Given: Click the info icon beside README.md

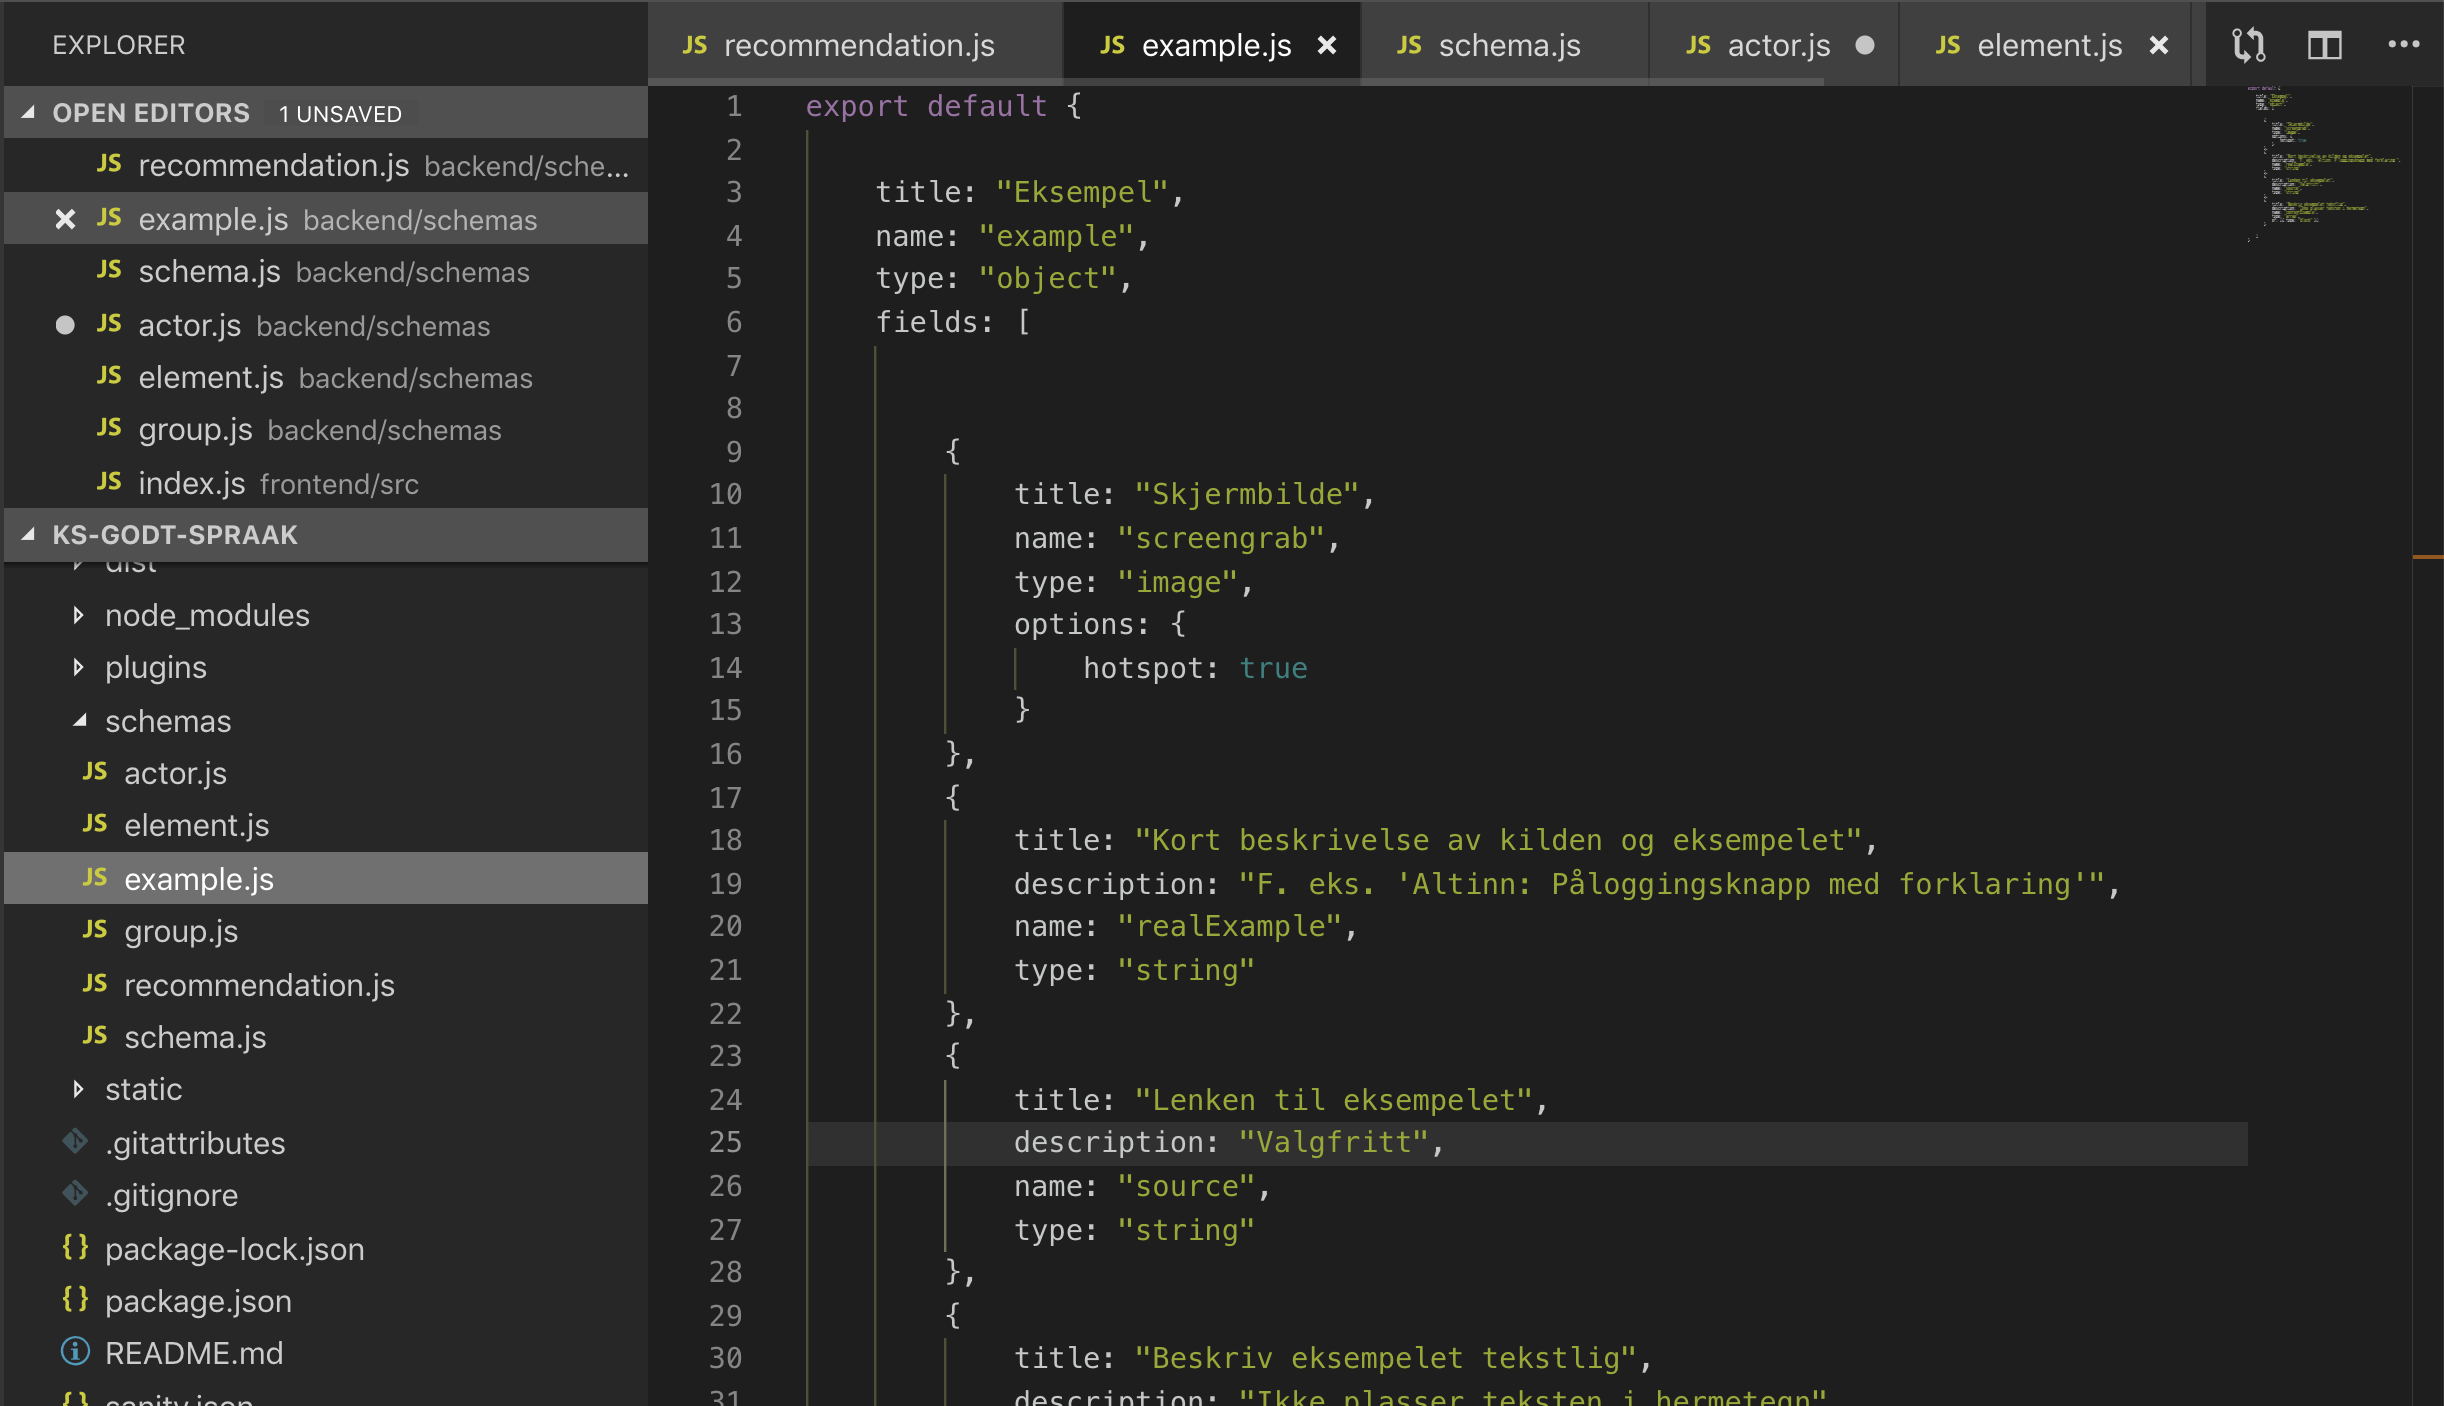Looking at the screenshot, I should (75, 1352).
